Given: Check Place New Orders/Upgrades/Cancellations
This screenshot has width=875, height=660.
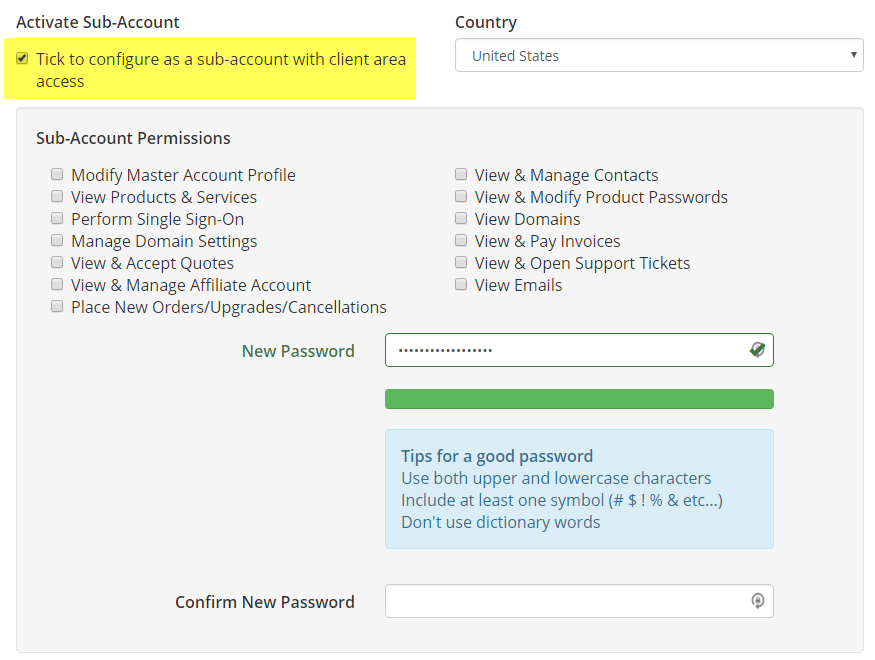Looking at the screenshot, I should 57,306.
